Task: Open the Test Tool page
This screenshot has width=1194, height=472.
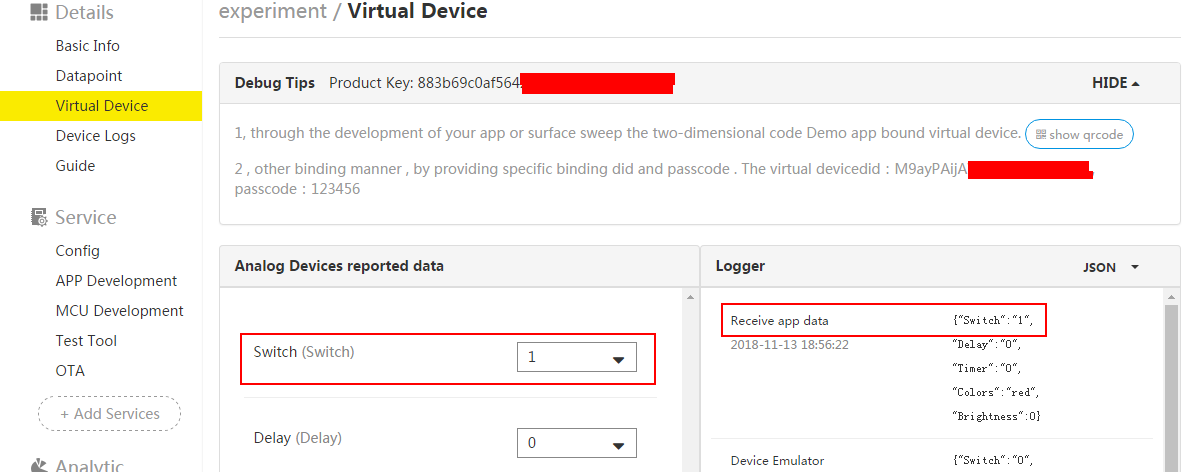Action: point(86,341)
